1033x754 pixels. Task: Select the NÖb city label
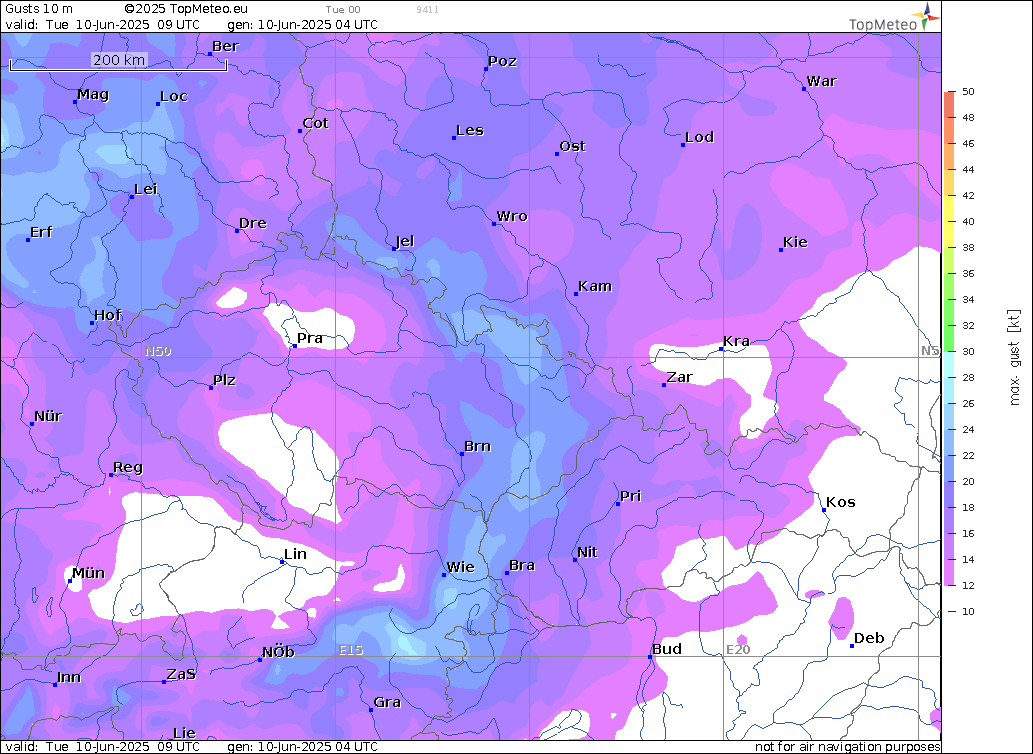(278, 653)
